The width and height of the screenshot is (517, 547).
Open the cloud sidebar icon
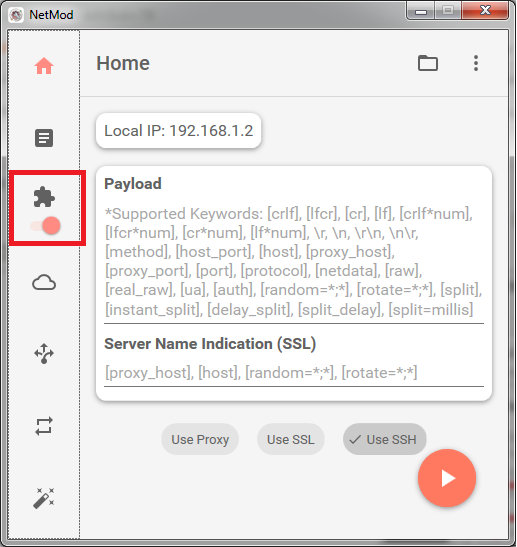(x=44, y=283)
